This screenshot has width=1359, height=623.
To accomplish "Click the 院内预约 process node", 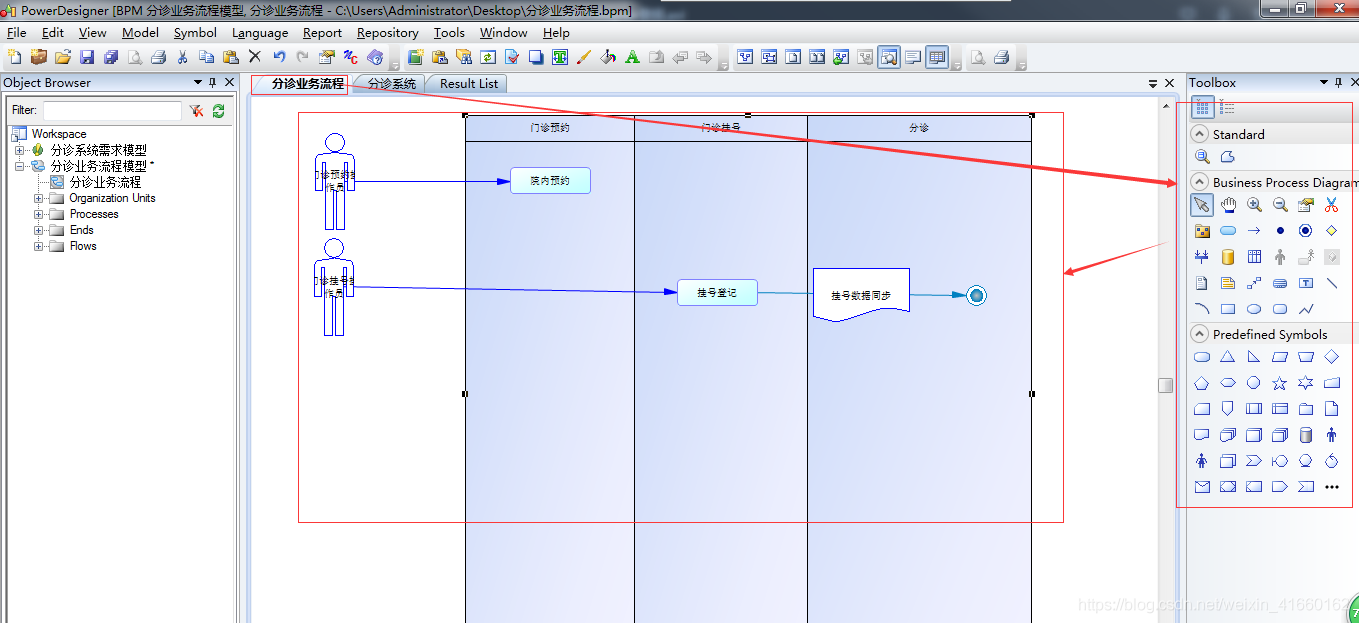I will 550,180.
